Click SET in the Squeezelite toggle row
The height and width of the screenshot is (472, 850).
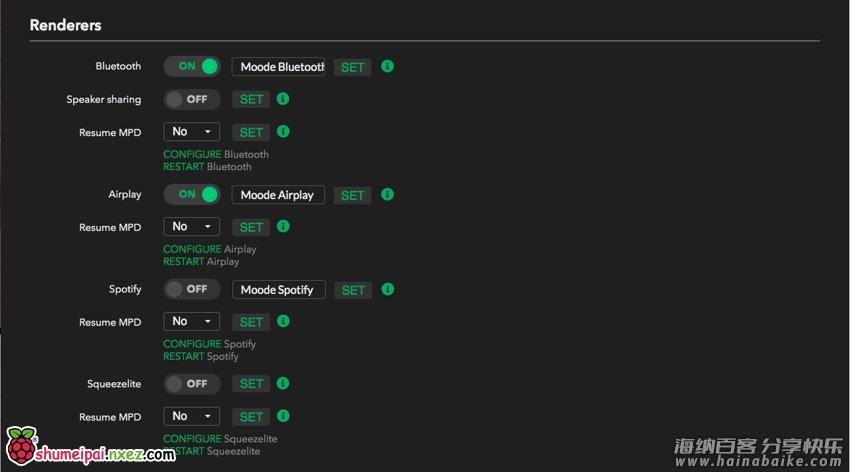pos(251,384)
